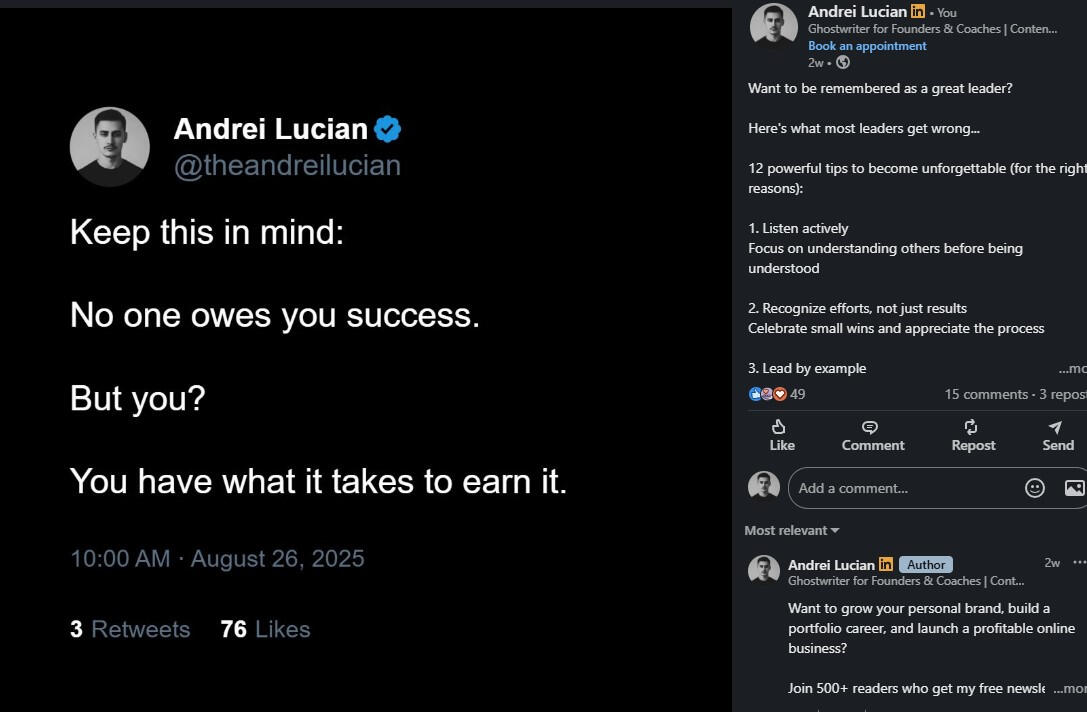
Task: Click the Like thumbs-up icon
Action: (779, 427)
